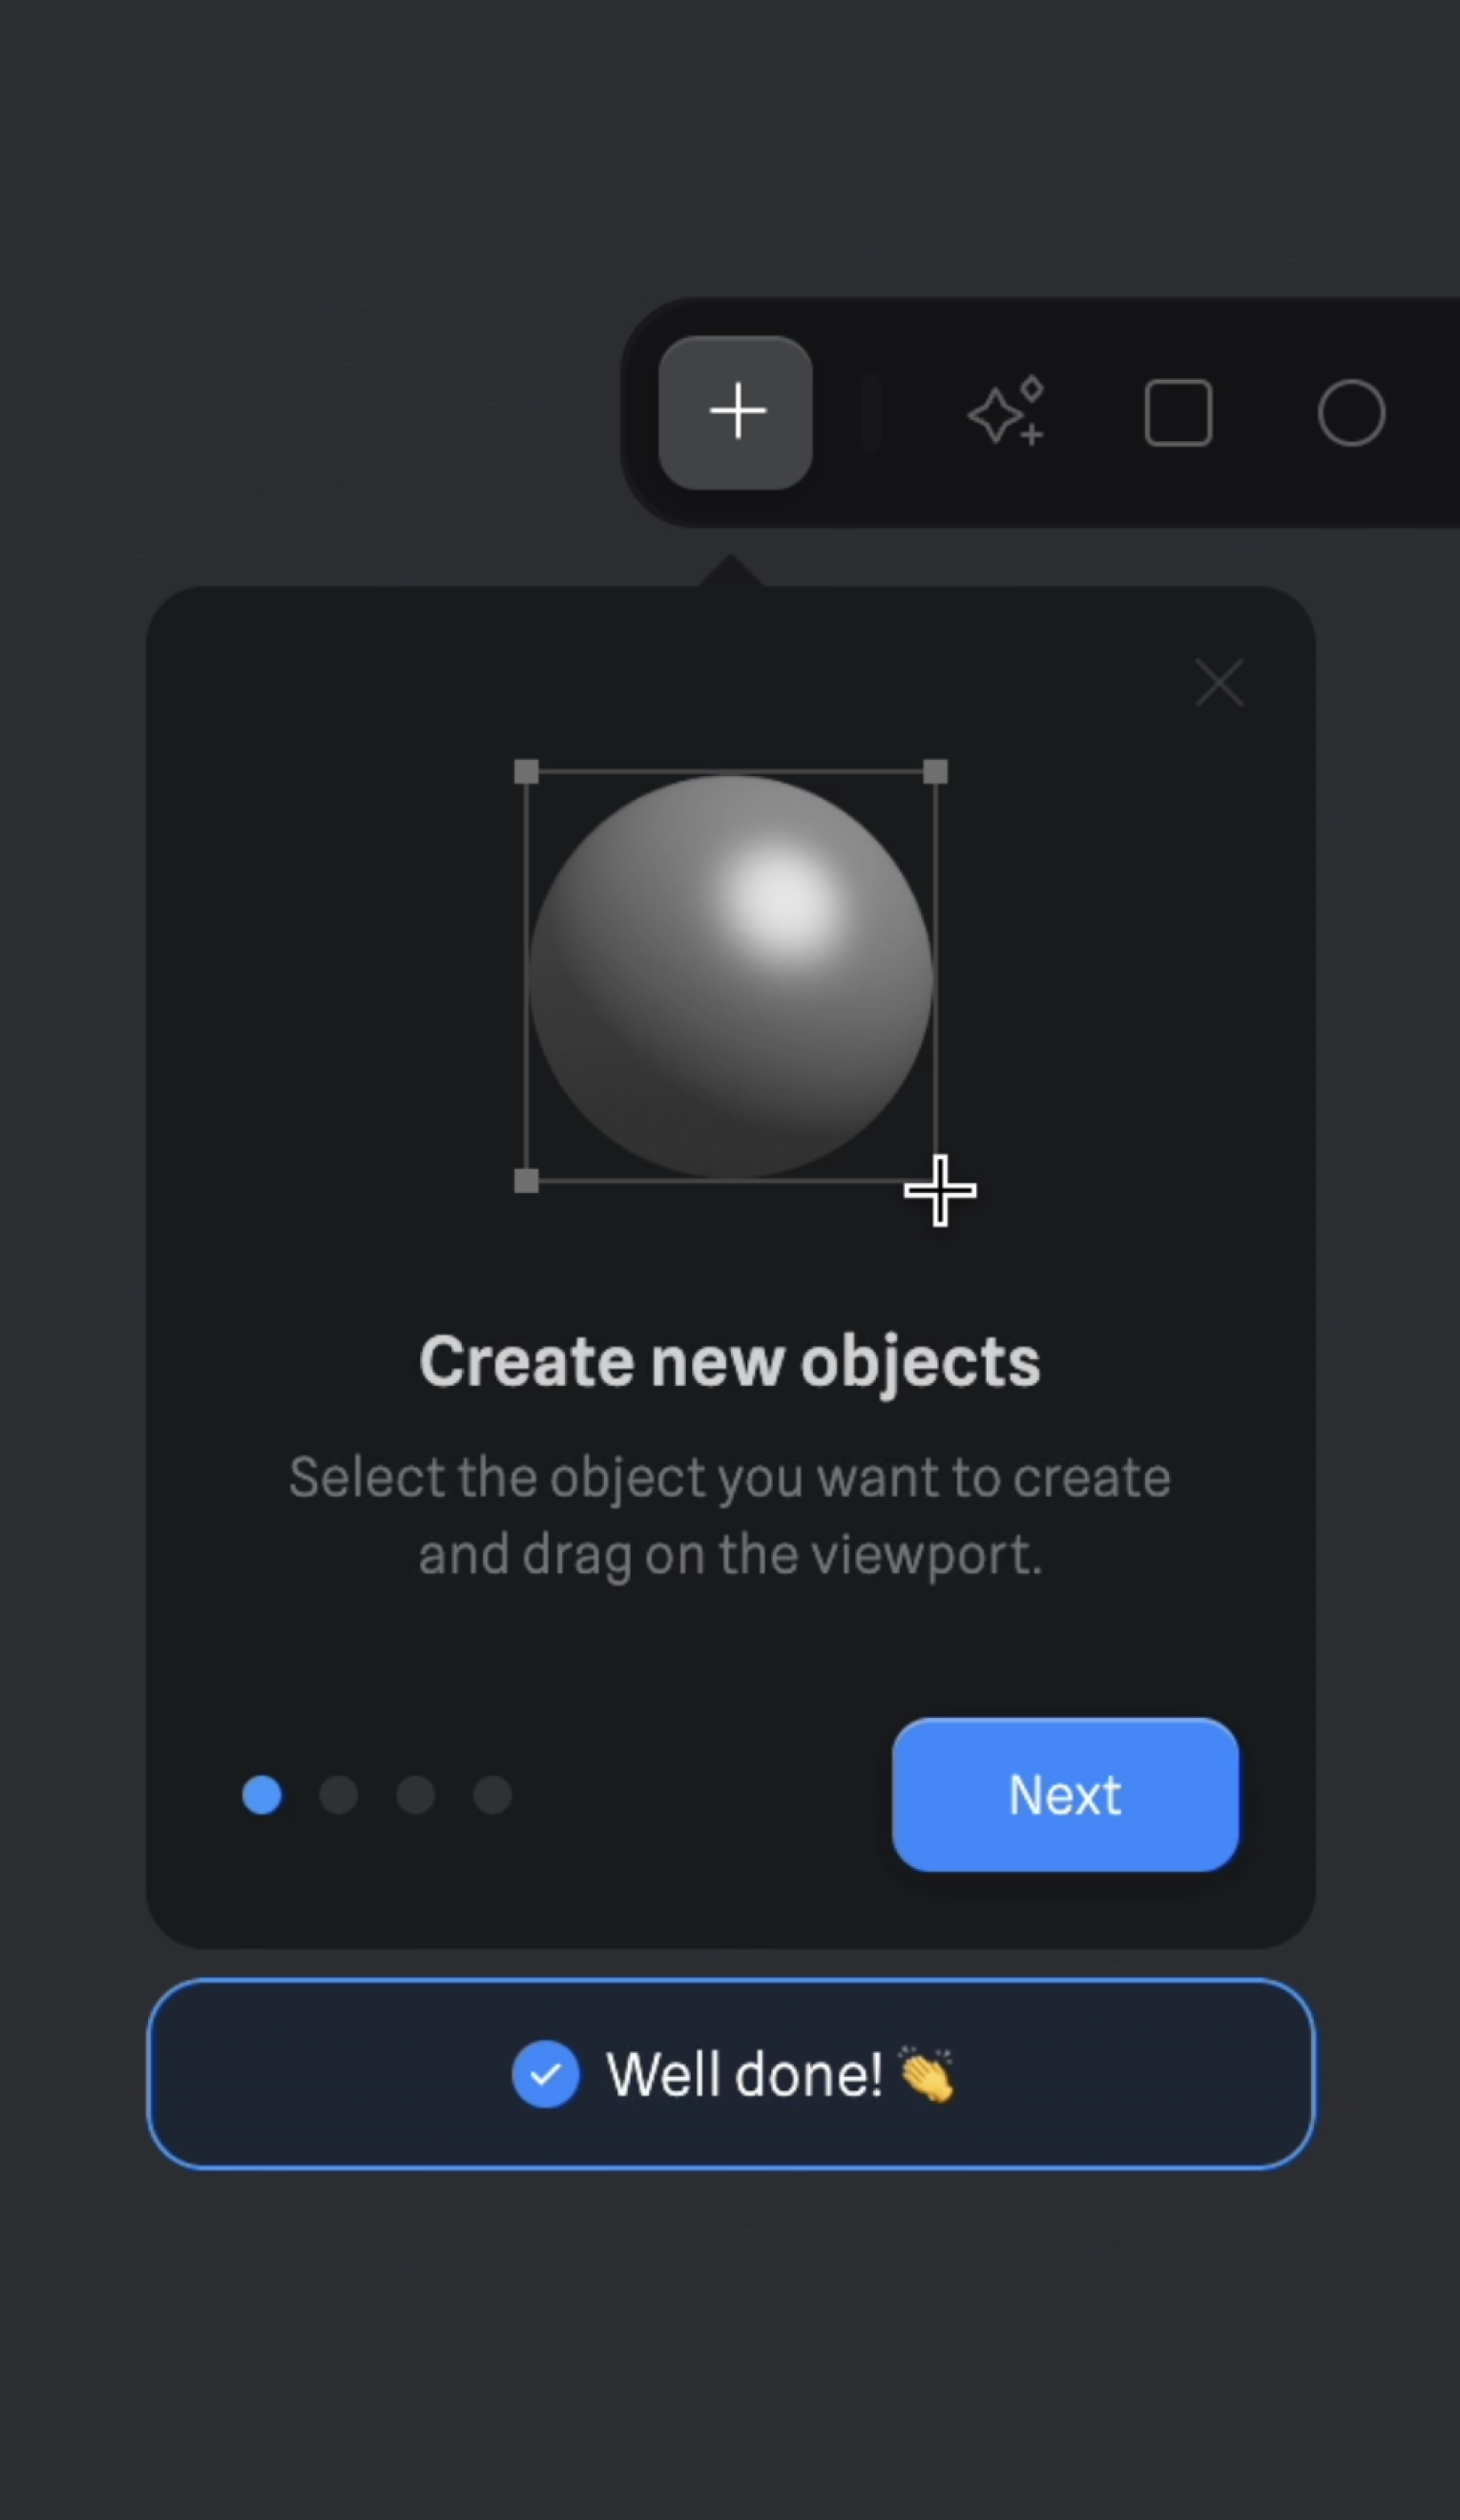This screenshot has width=1460, height=2520.
Task: Select the Ellipse tool
Action: click(1351, 413)
